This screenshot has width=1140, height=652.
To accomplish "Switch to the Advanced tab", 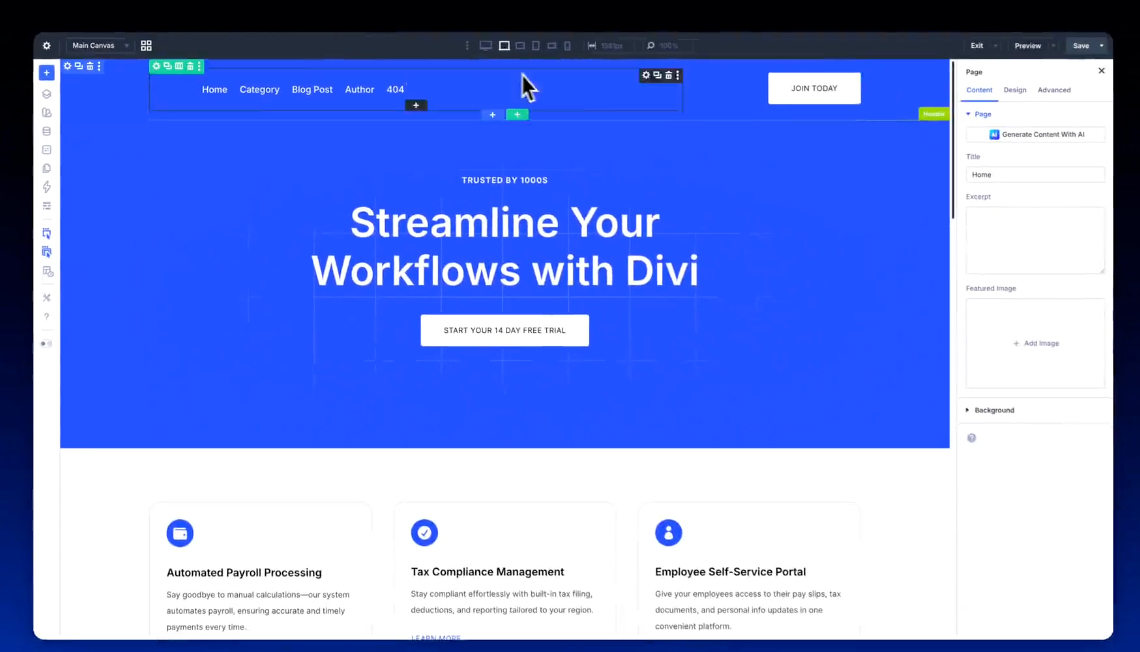I will tap(1054, 90).
